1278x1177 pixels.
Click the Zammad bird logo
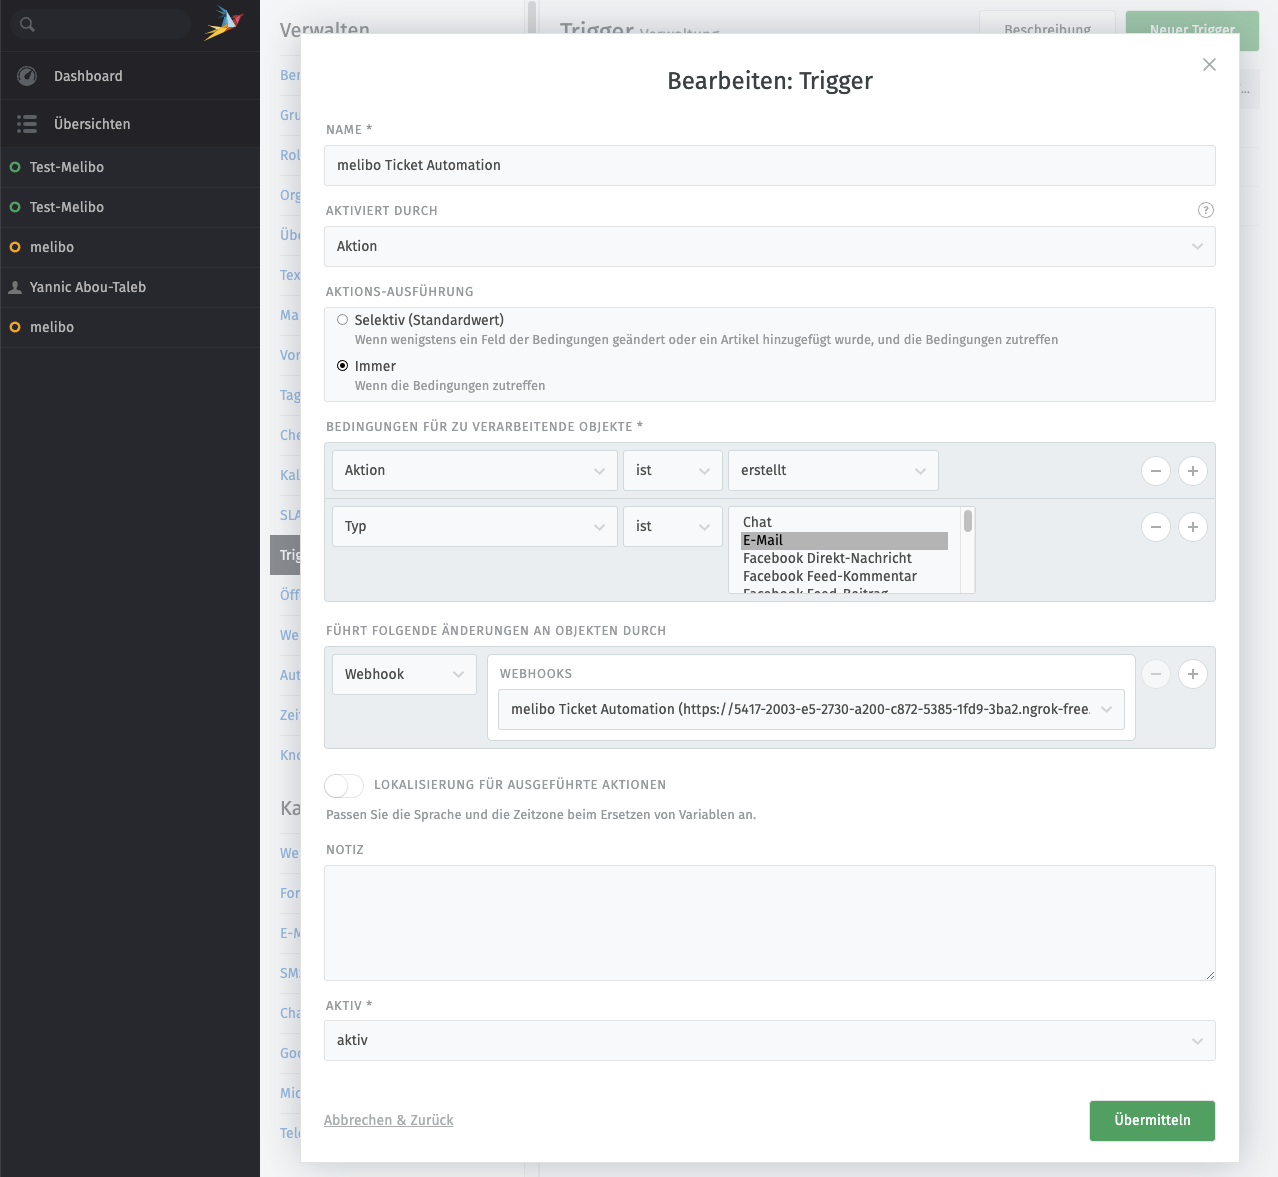pyautogui.click(x=223, y=24)
